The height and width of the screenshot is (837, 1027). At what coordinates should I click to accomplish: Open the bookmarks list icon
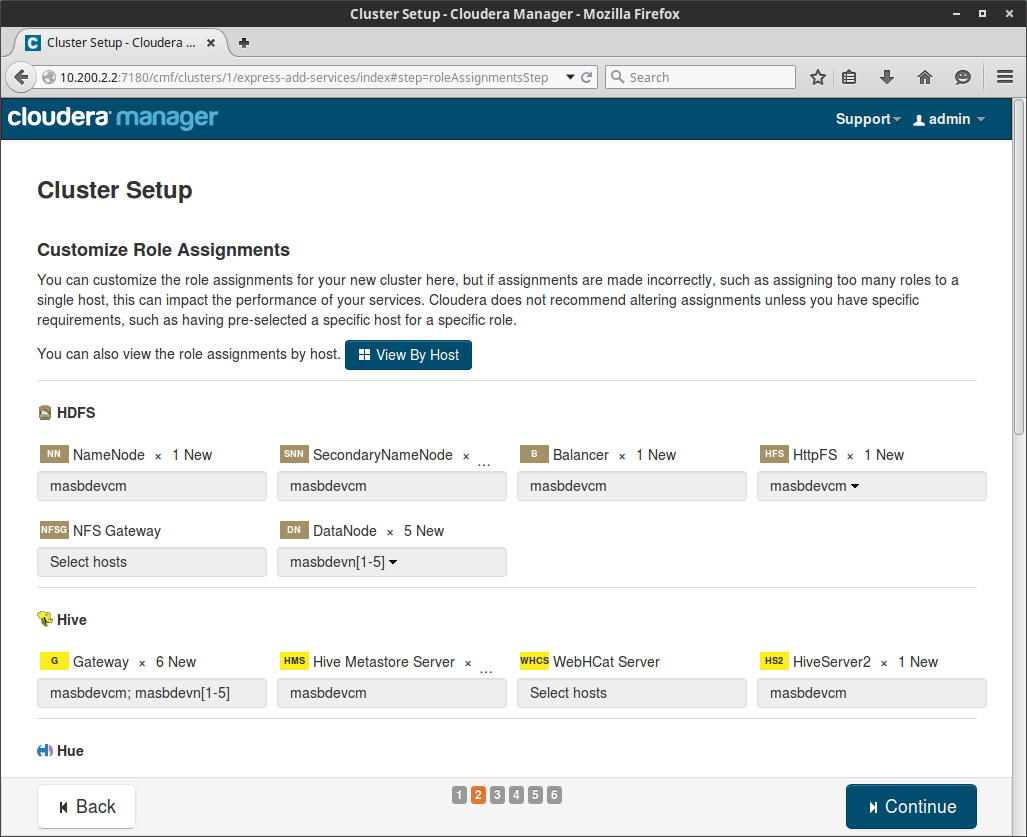coord(849,77)
